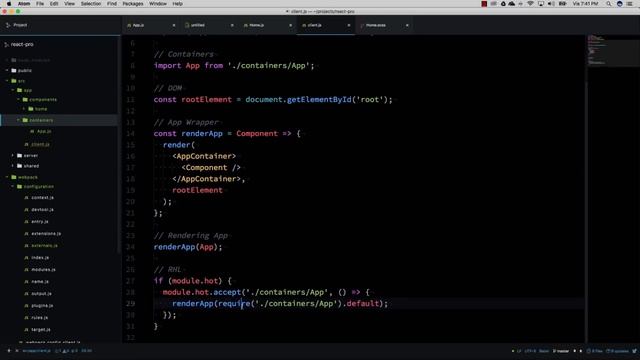Click the JS file icon beside output.js
The width and height of the screenshot is (640, 360).
click(x=27, y=293)
